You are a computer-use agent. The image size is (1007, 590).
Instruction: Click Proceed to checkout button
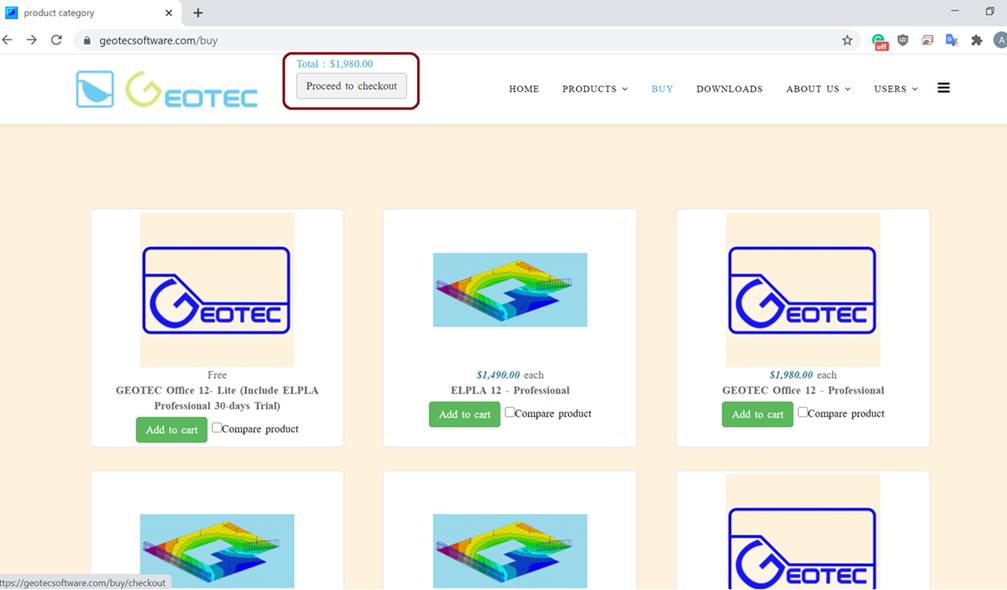coord(351,86)
